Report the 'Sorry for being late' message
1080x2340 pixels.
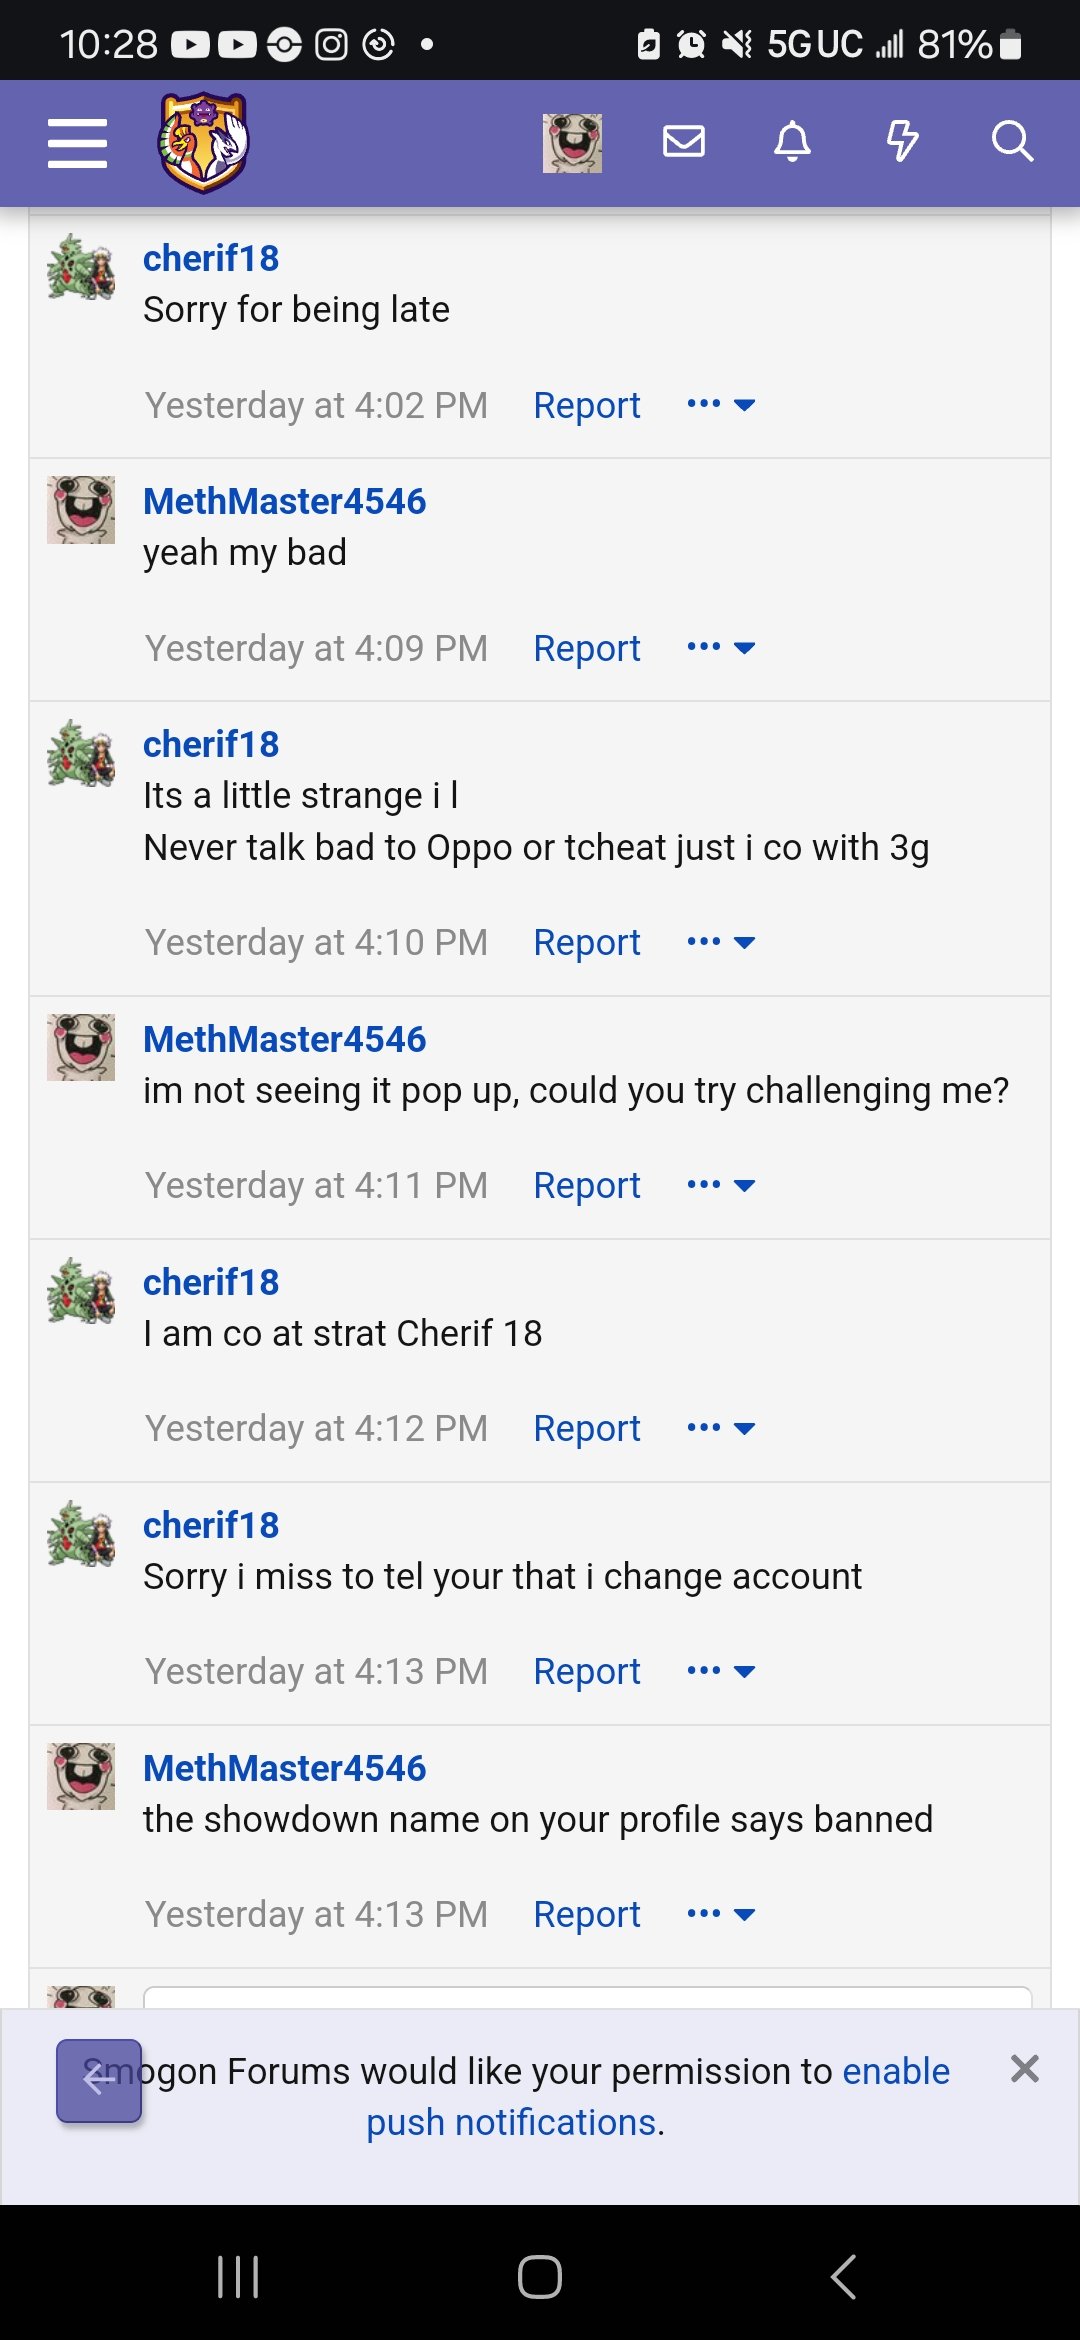[x=587, y=405]
